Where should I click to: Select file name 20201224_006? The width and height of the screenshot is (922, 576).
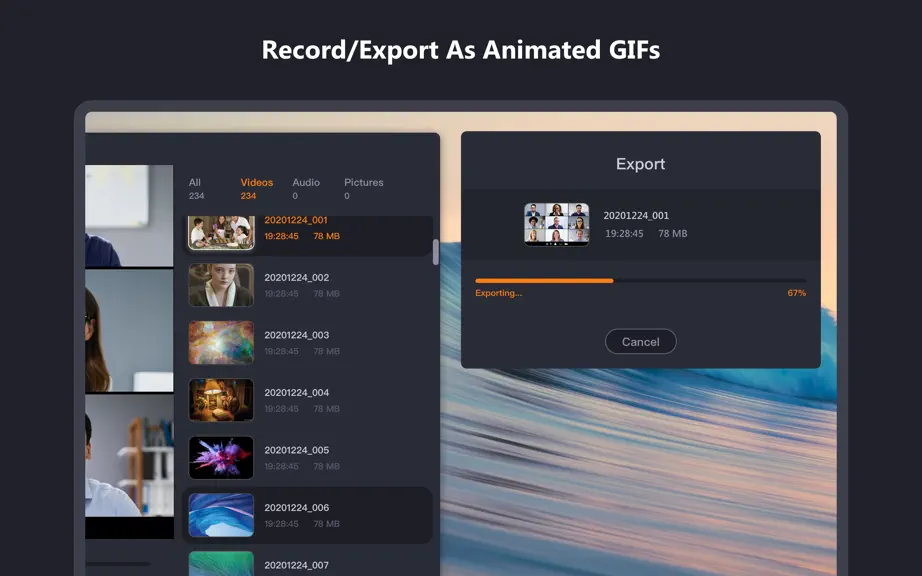296,508
